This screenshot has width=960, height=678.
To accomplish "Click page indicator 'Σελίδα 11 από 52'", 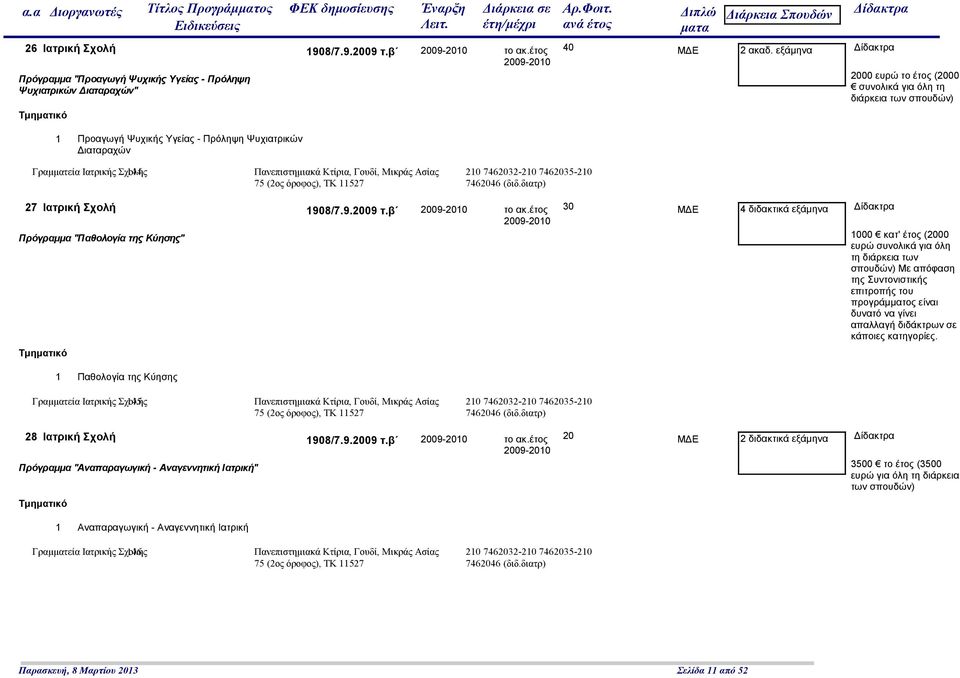I will pyautogui.click(x=712, y=671).
